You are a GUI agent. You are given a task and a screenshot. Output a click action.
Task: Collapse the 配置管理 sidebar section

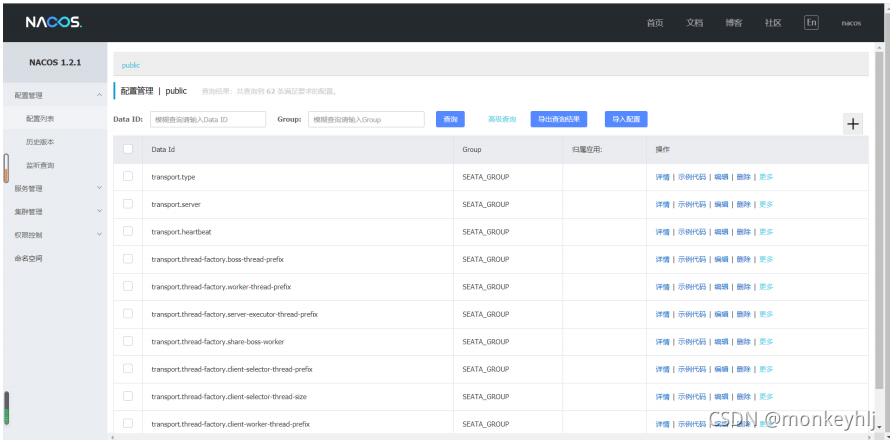tap(55, 95)
